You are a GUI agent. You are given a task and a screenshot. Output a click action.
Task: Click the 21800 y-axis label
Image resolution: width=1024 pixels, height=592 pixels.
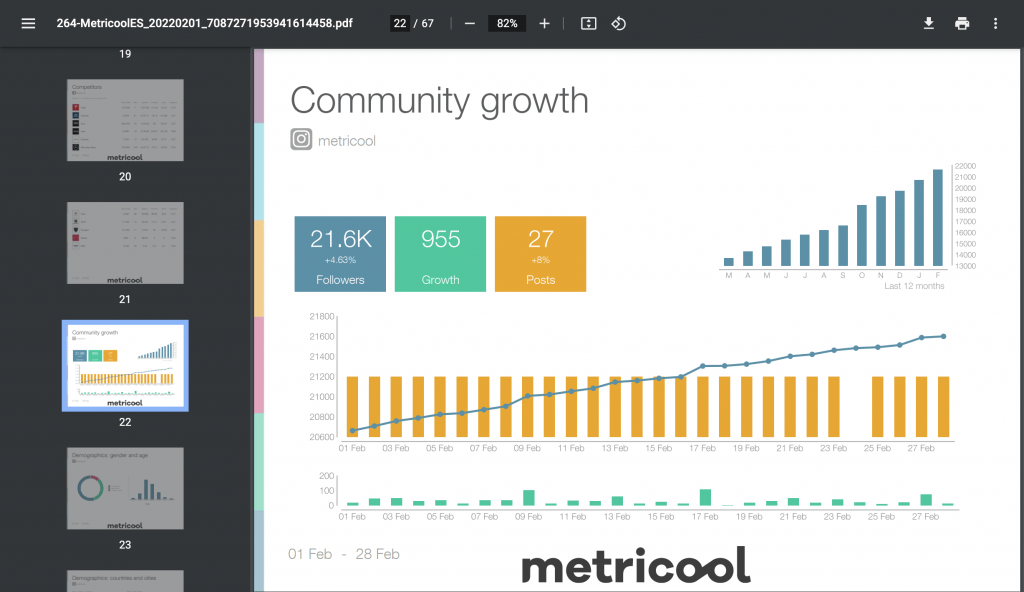click(322, 316)
